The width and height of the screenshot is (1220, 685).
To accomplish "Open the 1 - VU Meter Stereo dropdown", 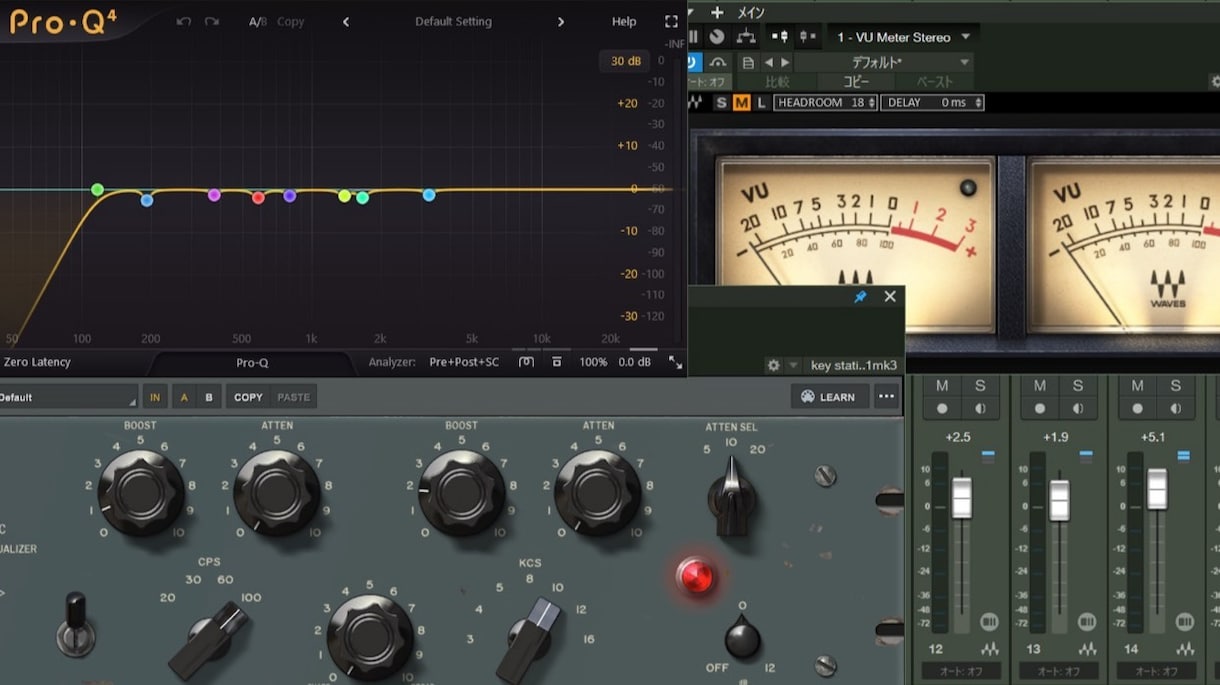I will pos(903,37).
